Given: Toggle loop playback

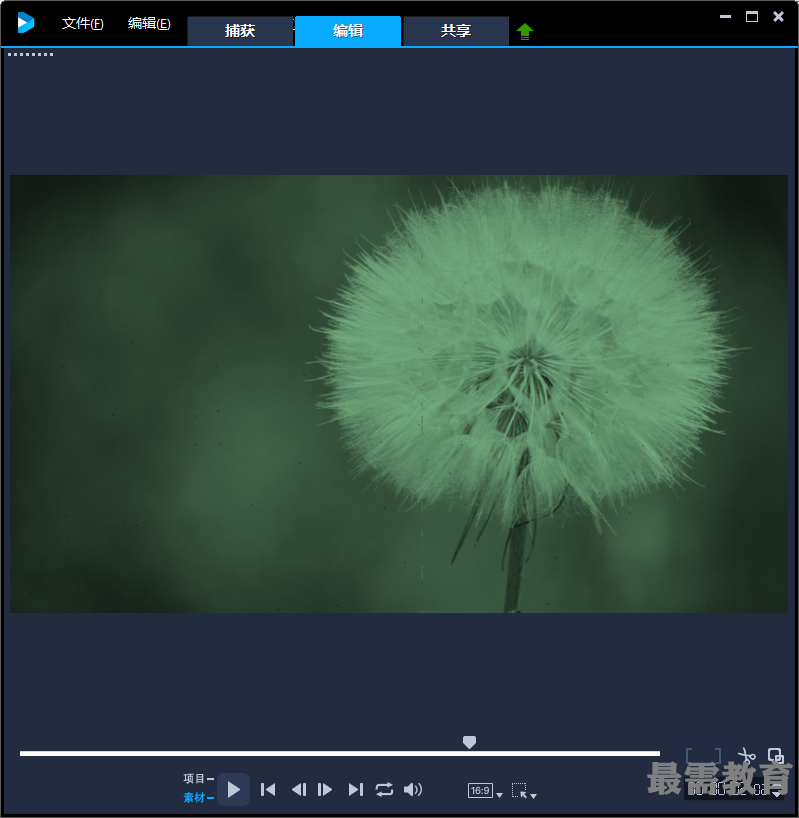Looking at the screenshot, I should 384,789.
